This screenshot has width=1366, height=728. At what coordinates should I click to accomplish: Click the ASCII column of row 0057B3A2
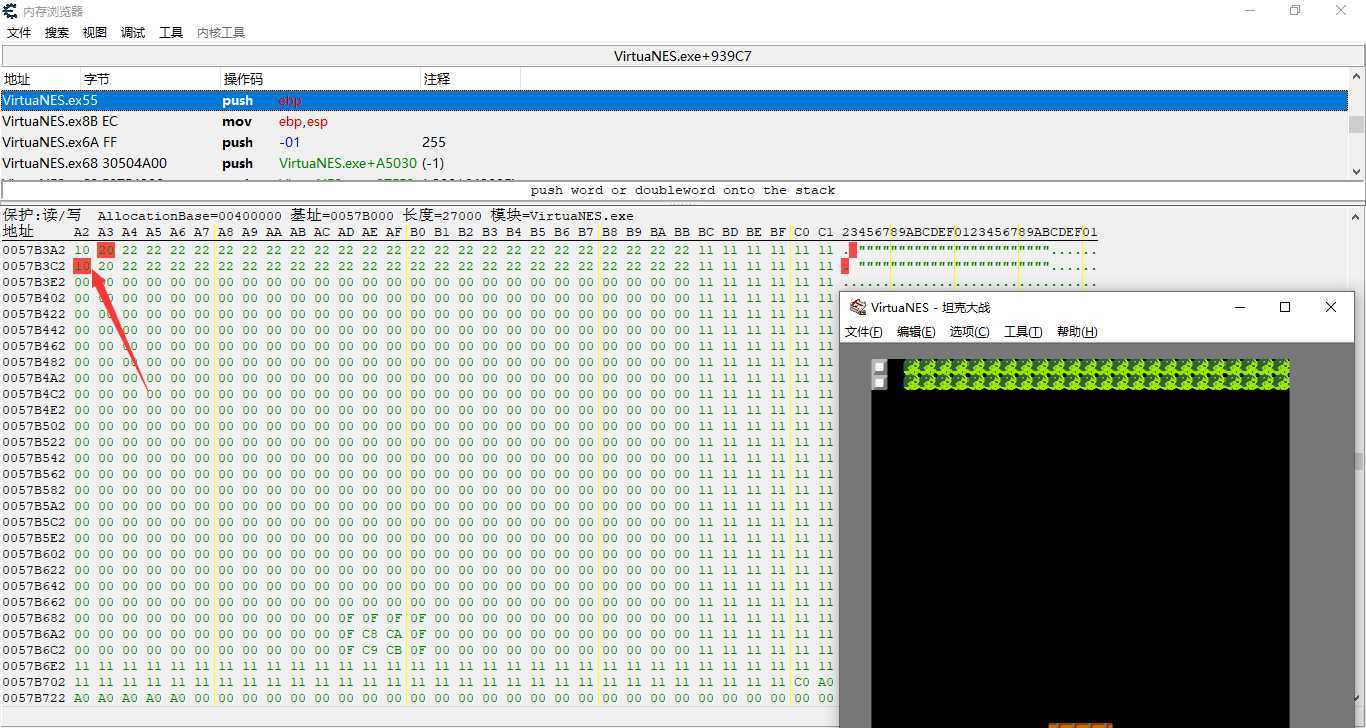click(x=969, y=250)
